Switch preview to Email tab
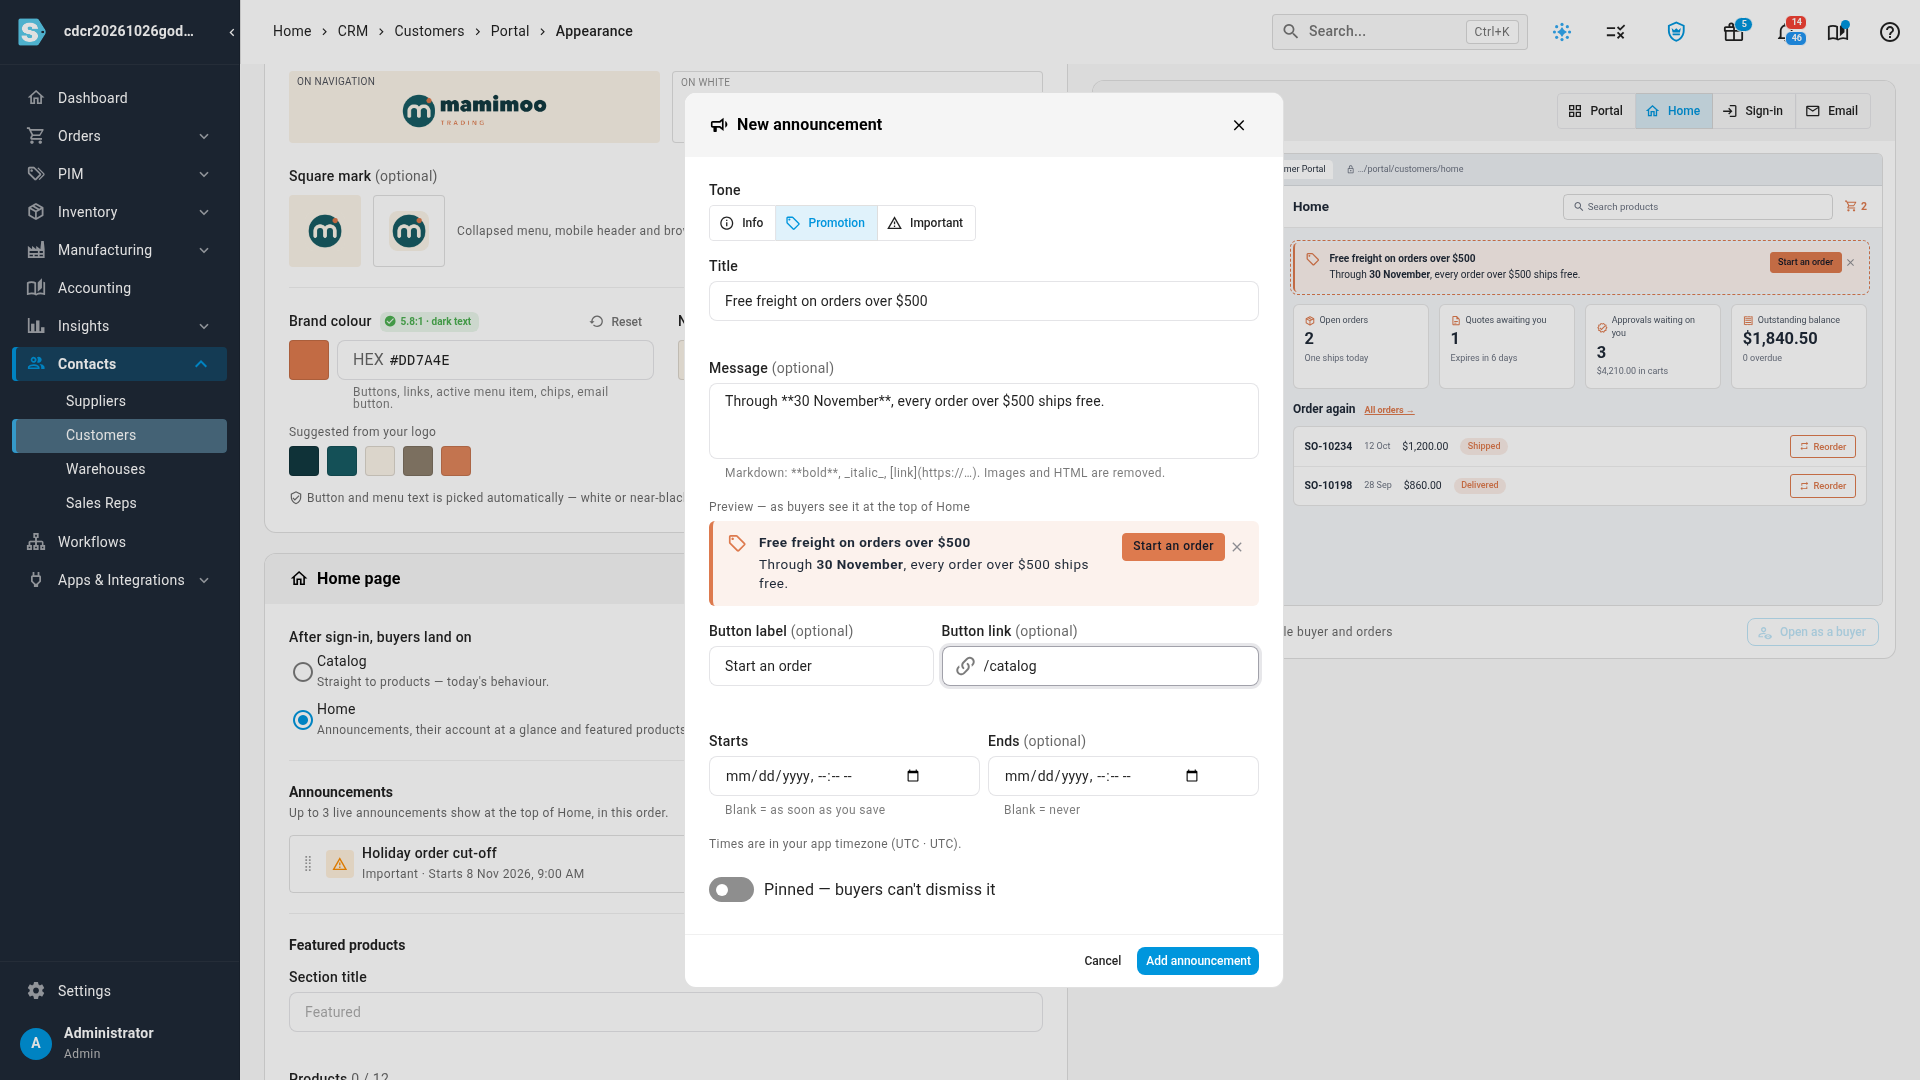 [x=1833, y=111]
